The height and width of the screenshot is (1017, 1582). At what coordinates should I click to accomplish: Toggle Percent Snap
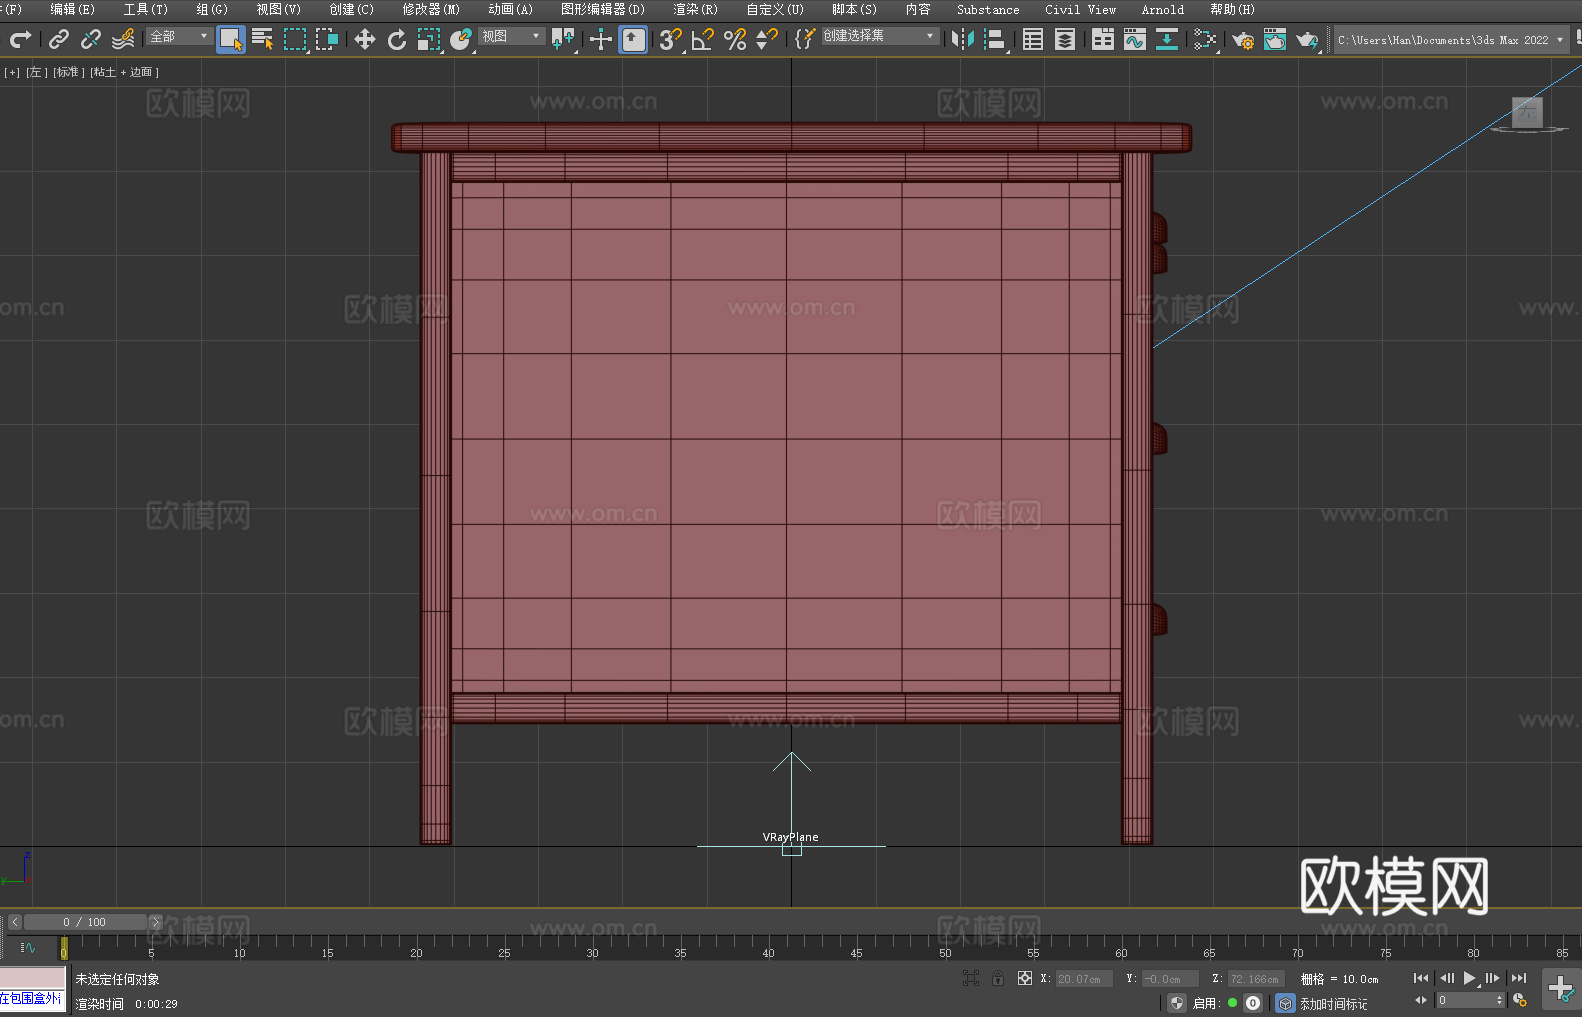click(x=735, y=39)
